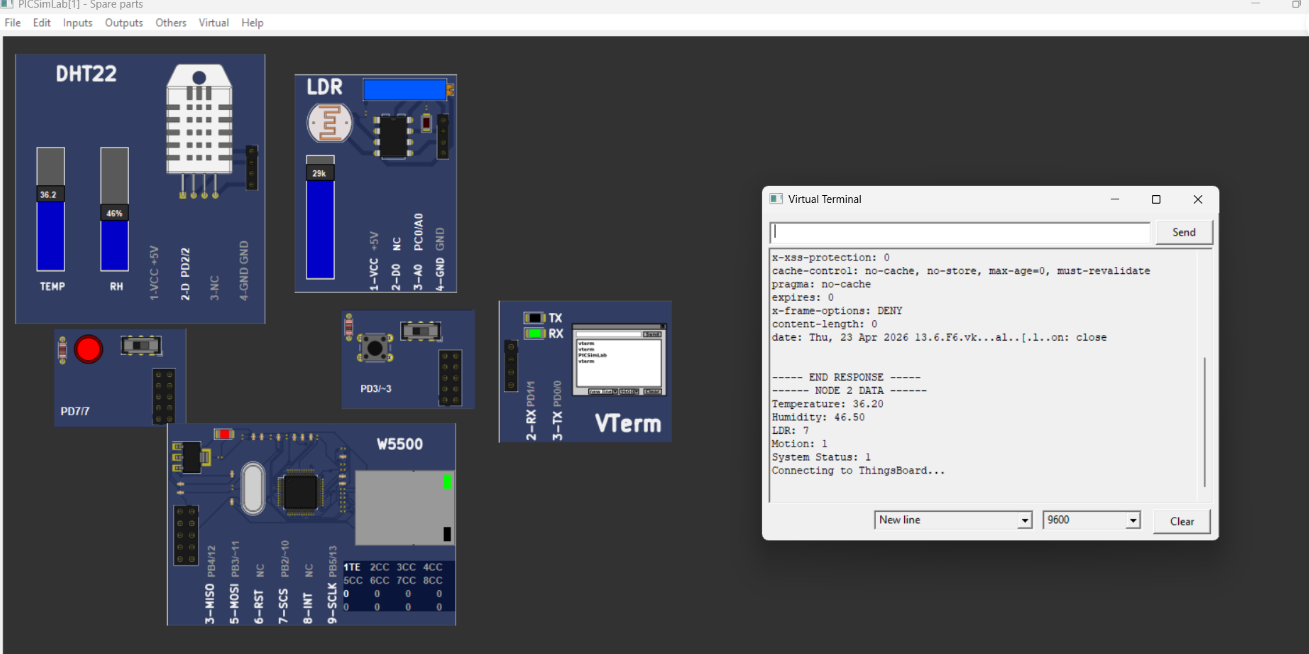Click the VTerm mini terminal screen thumbnail

pos(620,362)
